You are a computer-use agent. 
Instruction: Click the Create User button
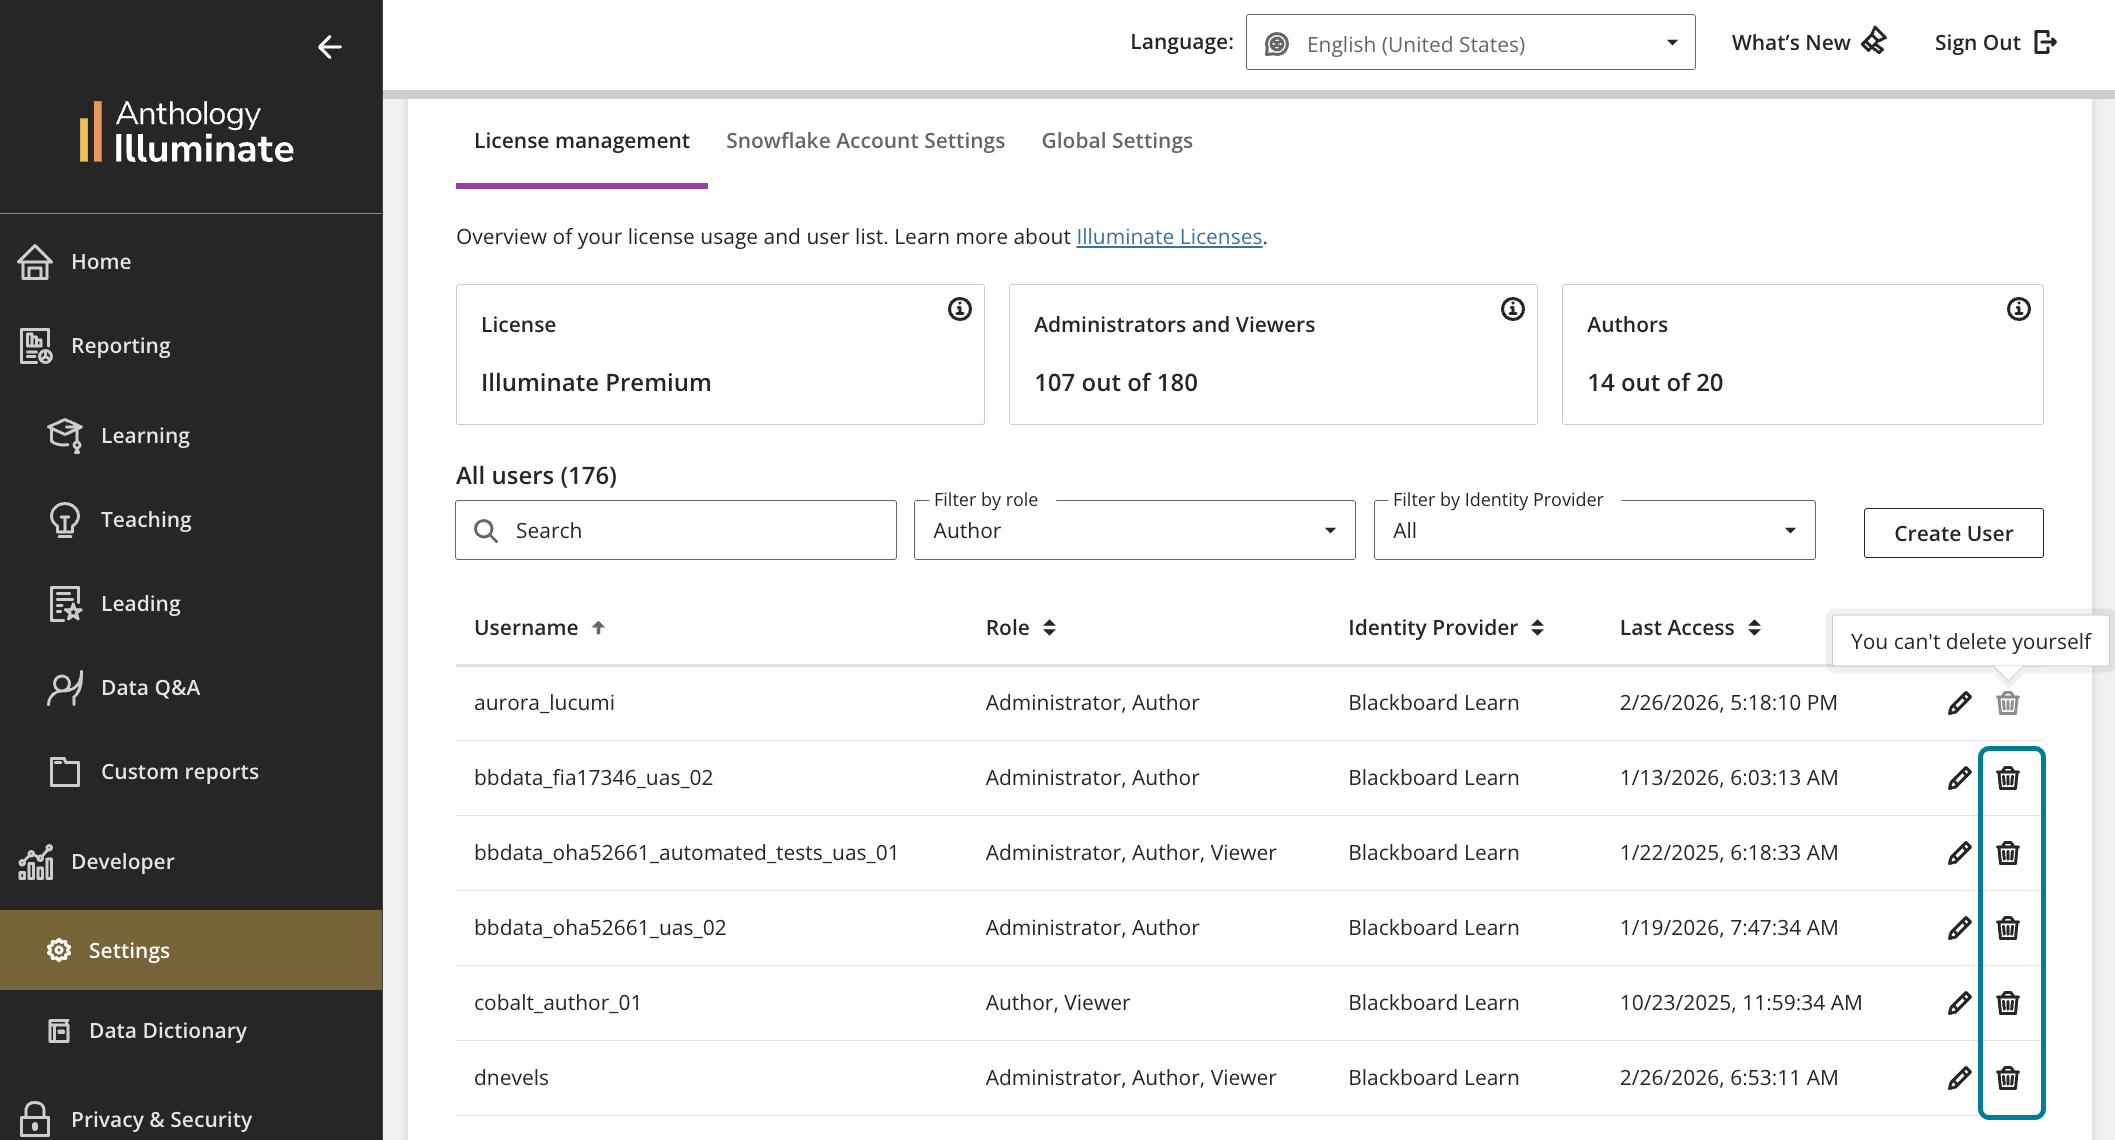click(1953, 533)
